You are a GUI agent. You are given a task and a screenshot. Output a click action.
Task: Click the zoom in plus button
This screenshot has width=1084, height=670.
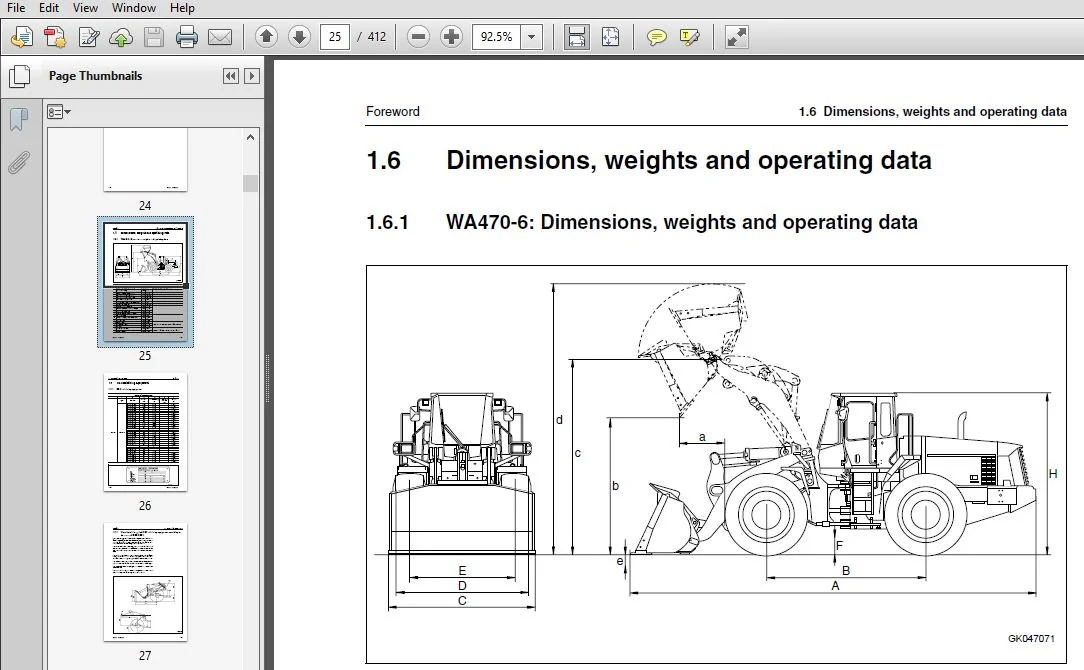[x=451, y=37]
